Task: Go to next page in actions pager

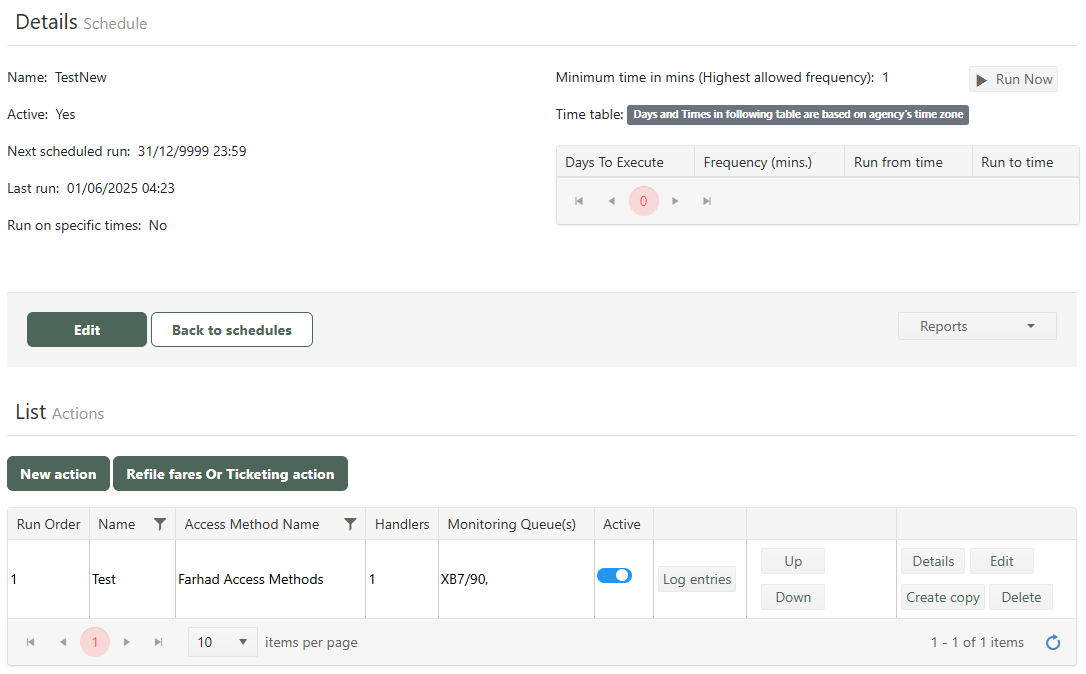Action: tap(127, 642)
